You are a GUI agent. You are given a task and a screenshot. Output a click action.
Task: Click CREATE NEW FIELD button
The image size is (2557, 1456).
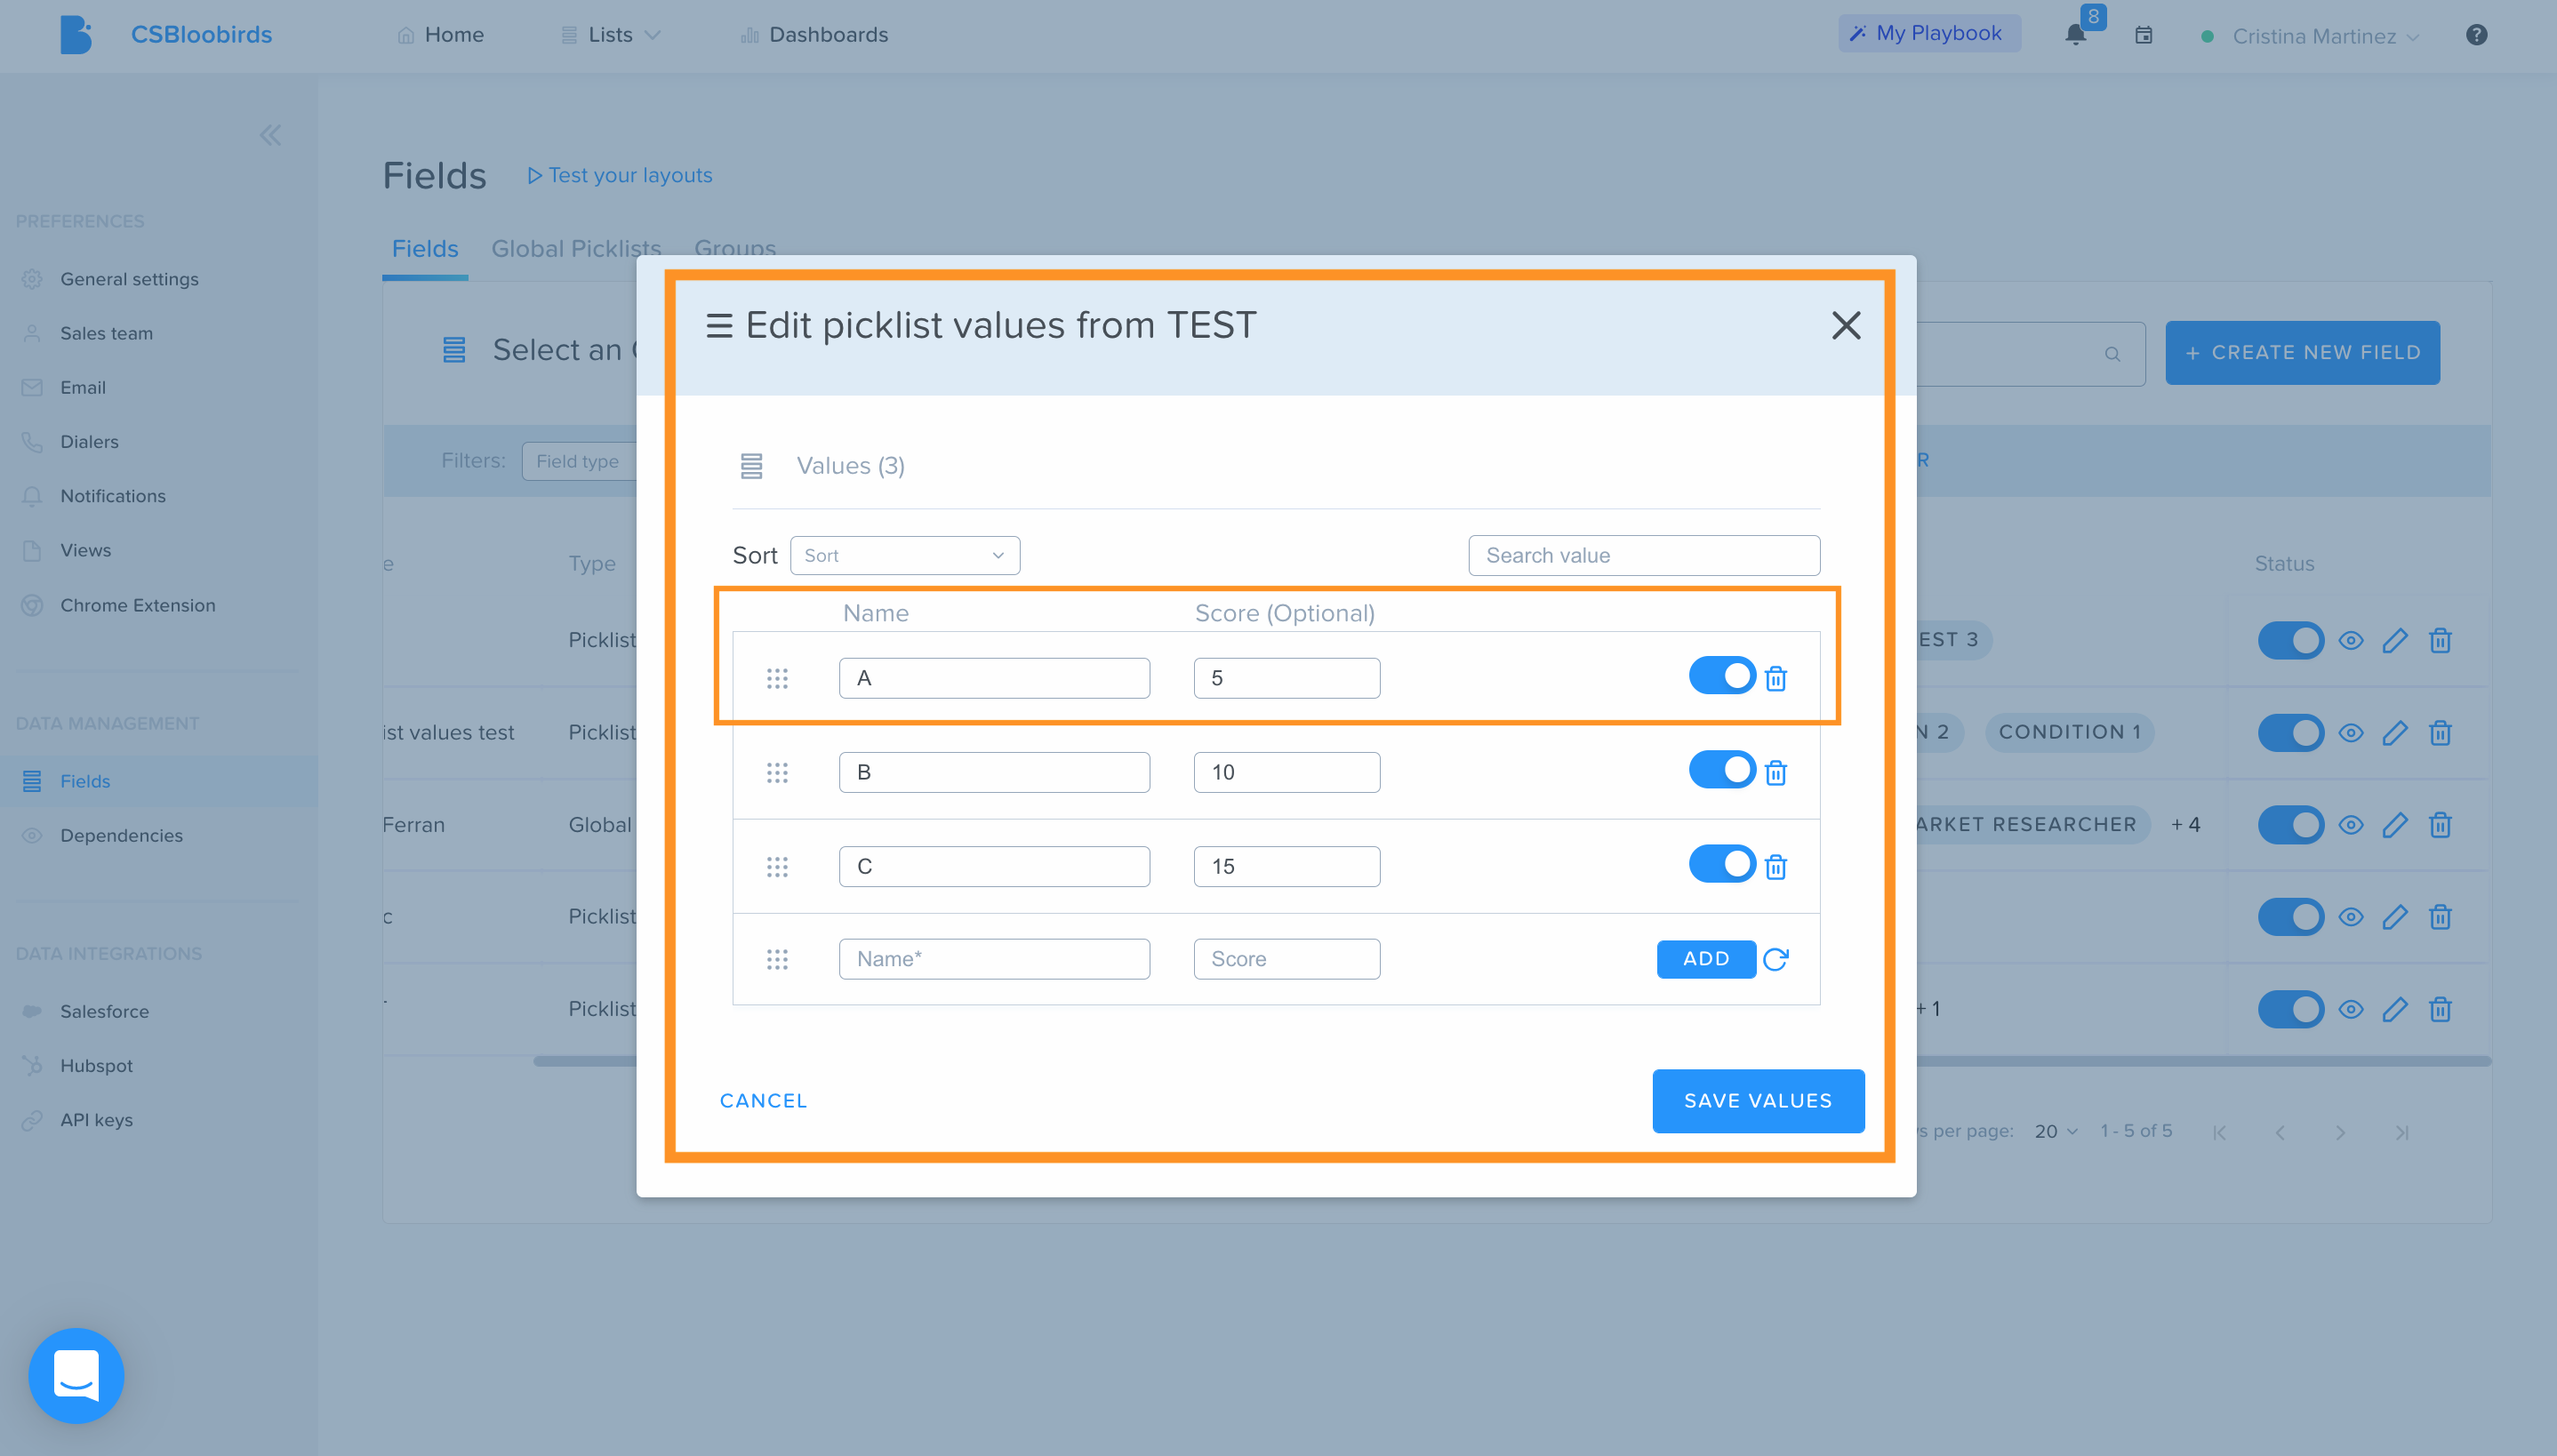pos(2302,353)
